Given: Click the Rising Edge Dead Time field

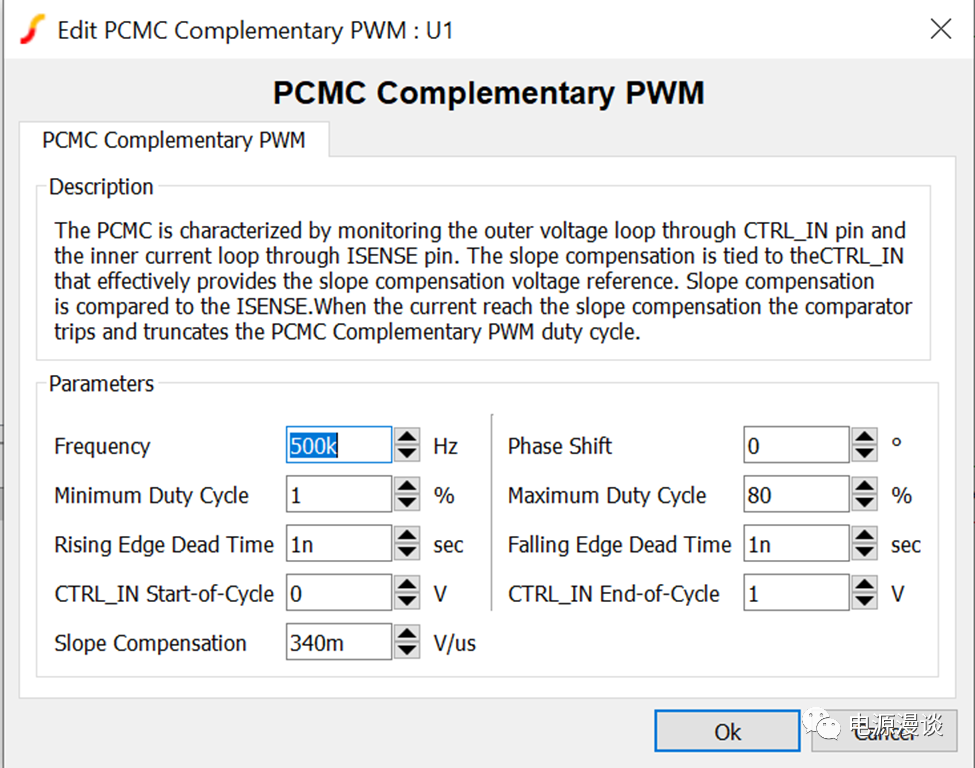Looking at the screenshot, I should (x=338, y=544).
